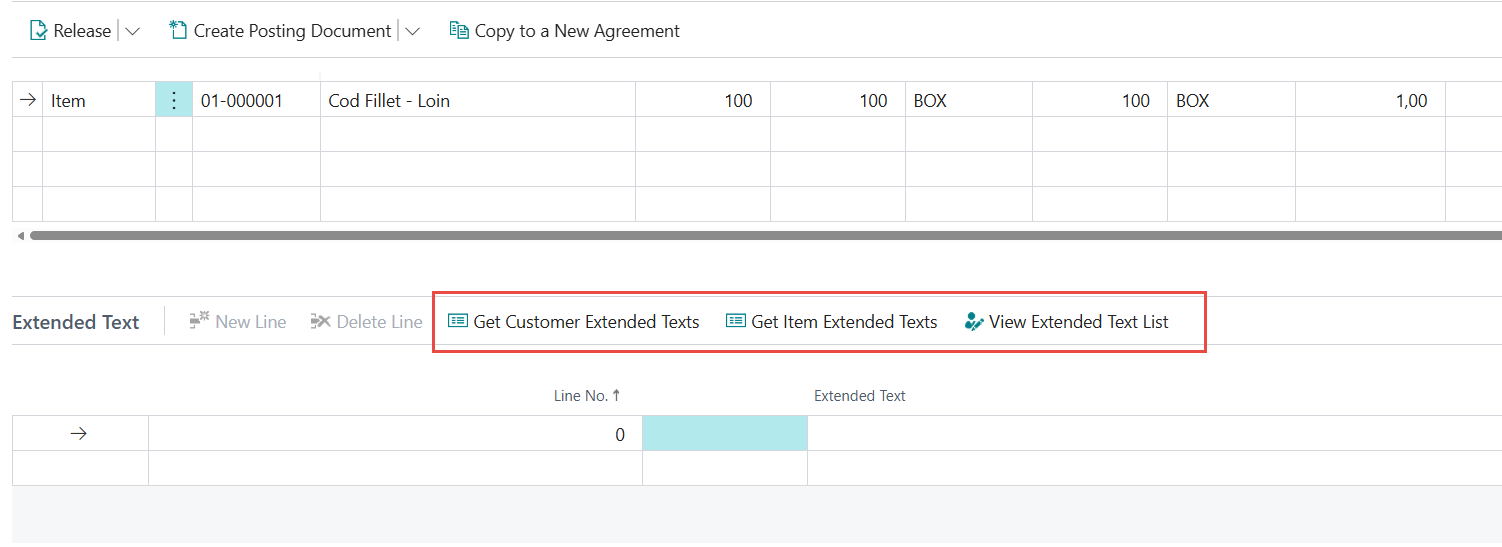The width and height of the screenshot is (1502, 547).
Task: Select item number 01-000001 cell
Action: (x=255, y=101)
